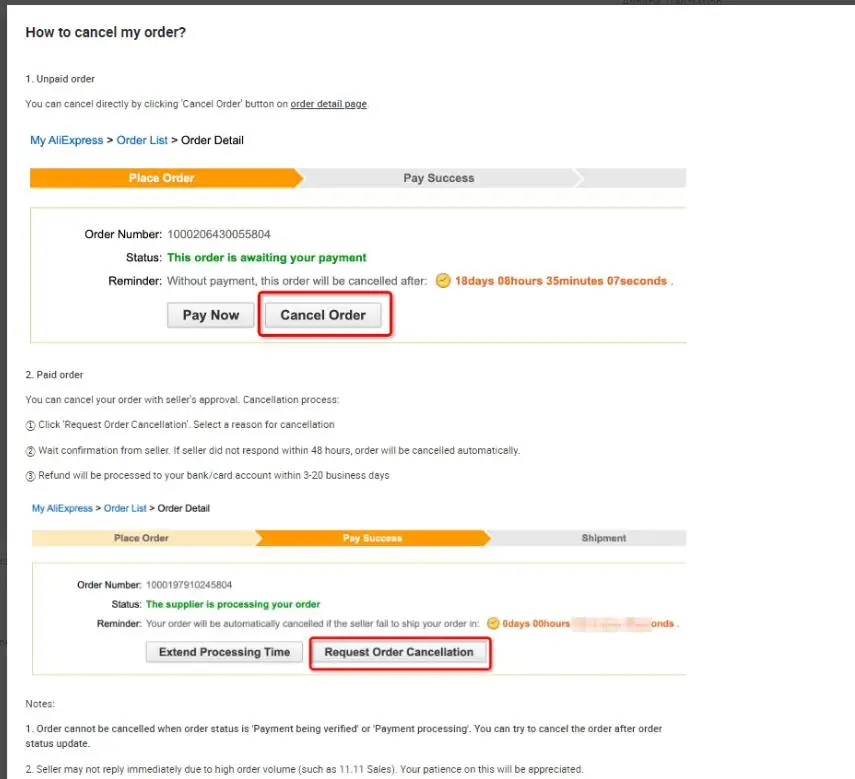Click the Pay Now button
Image resolution: width=855 pixels, height=779 pixels.
click(210, 315)
